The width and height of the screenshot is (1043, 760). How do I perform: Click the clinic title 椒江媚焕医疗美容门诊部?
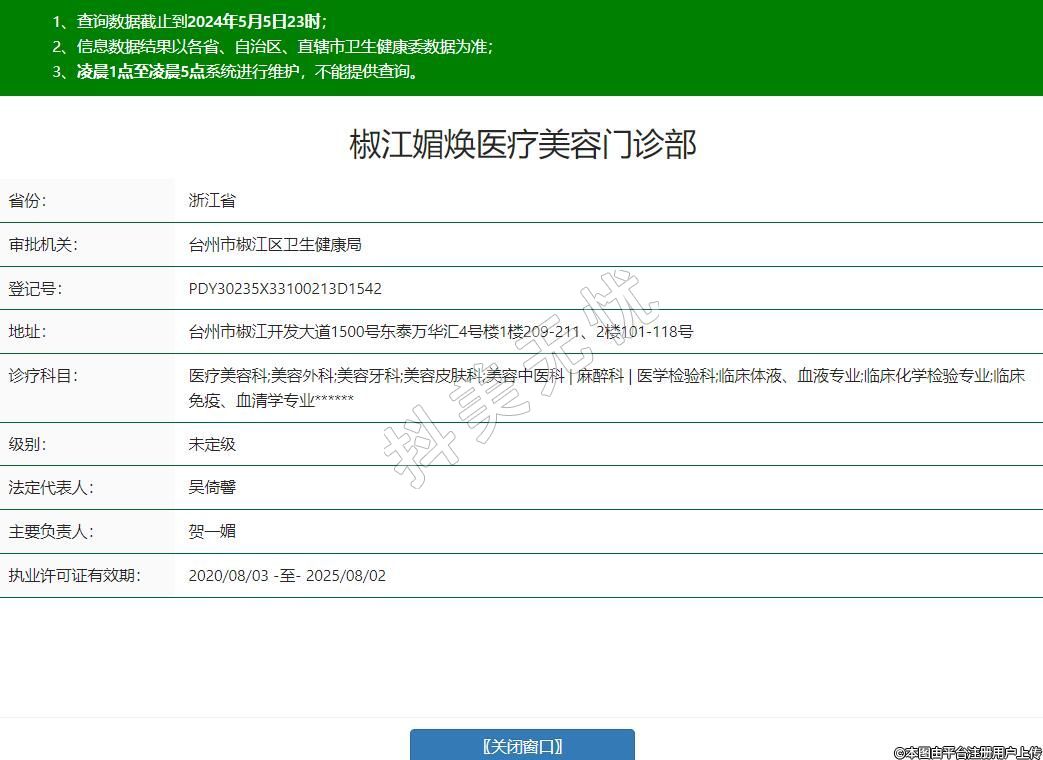pyautogui.click(x=522, y=145)
